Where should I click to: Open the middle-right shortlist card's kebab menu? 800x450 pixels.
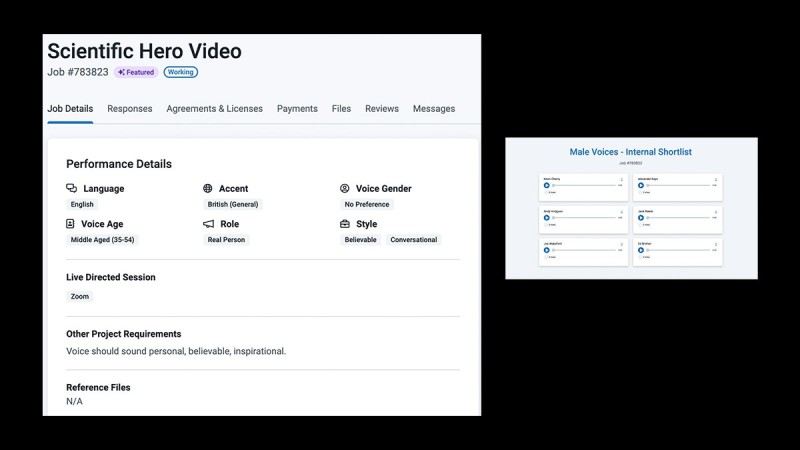[x=716, y=212]
